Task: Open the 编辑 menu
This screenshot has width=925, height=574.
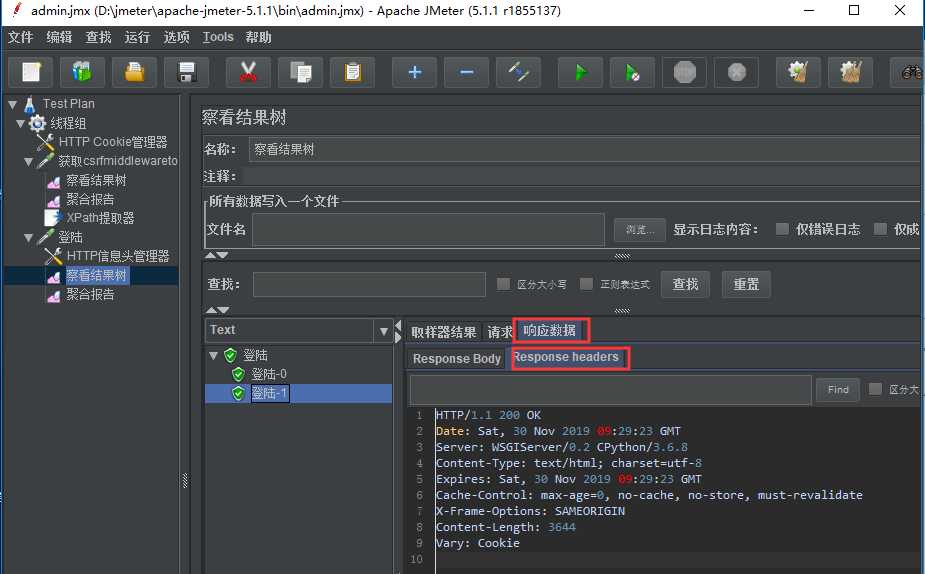Action: click(59, 37)
